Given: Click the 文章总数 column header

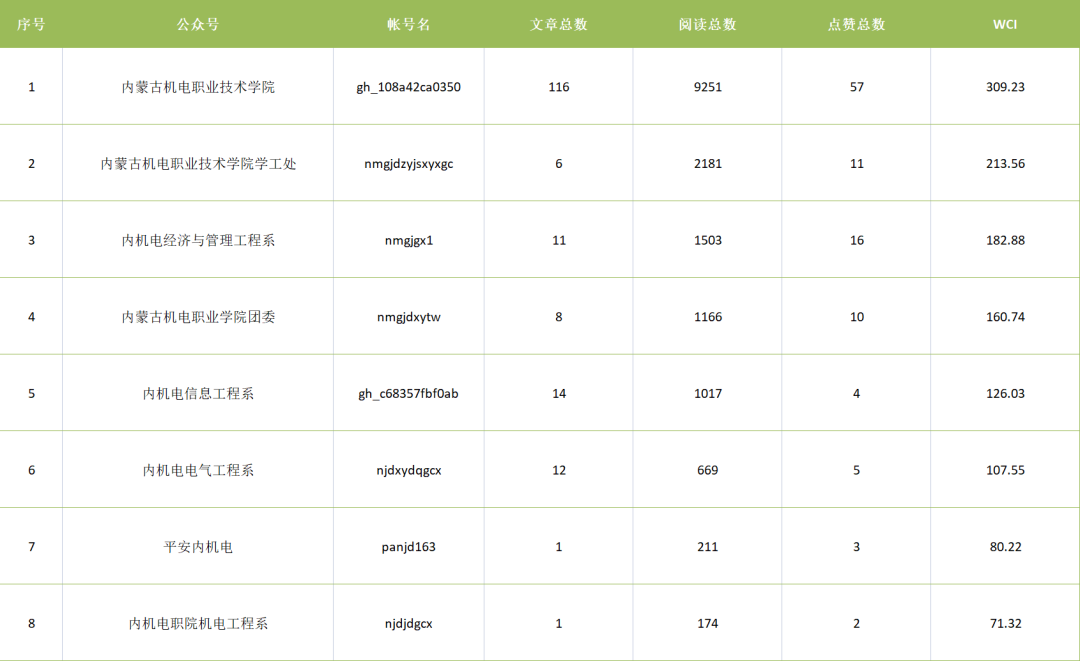Looking at the screenshot, I should coord(558,24).
